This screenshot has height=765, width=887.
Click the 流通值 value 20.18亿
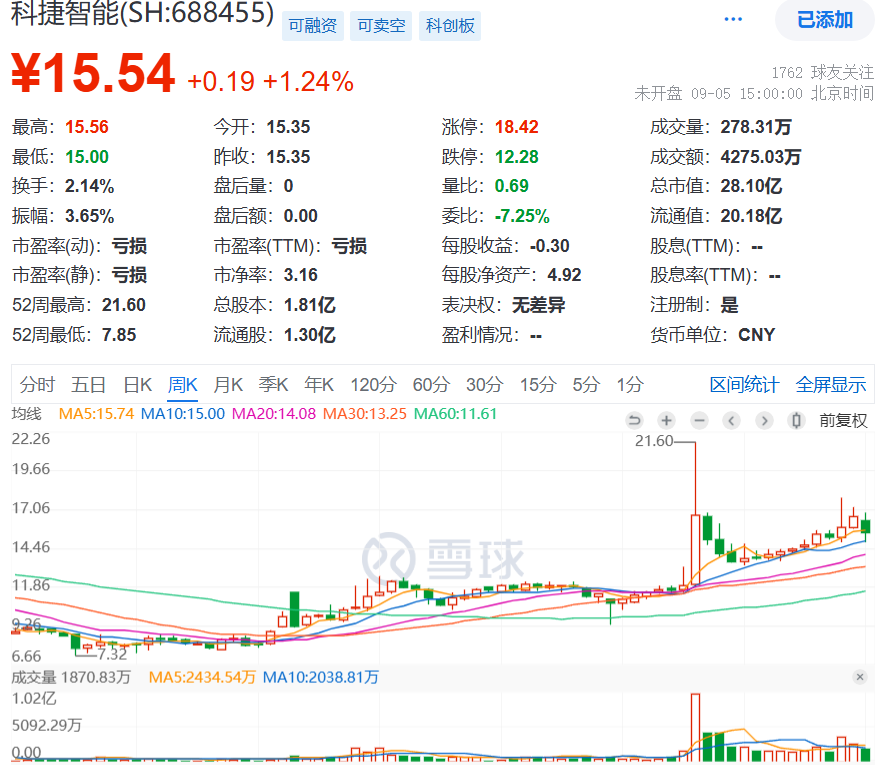click(x=751, y=216)
